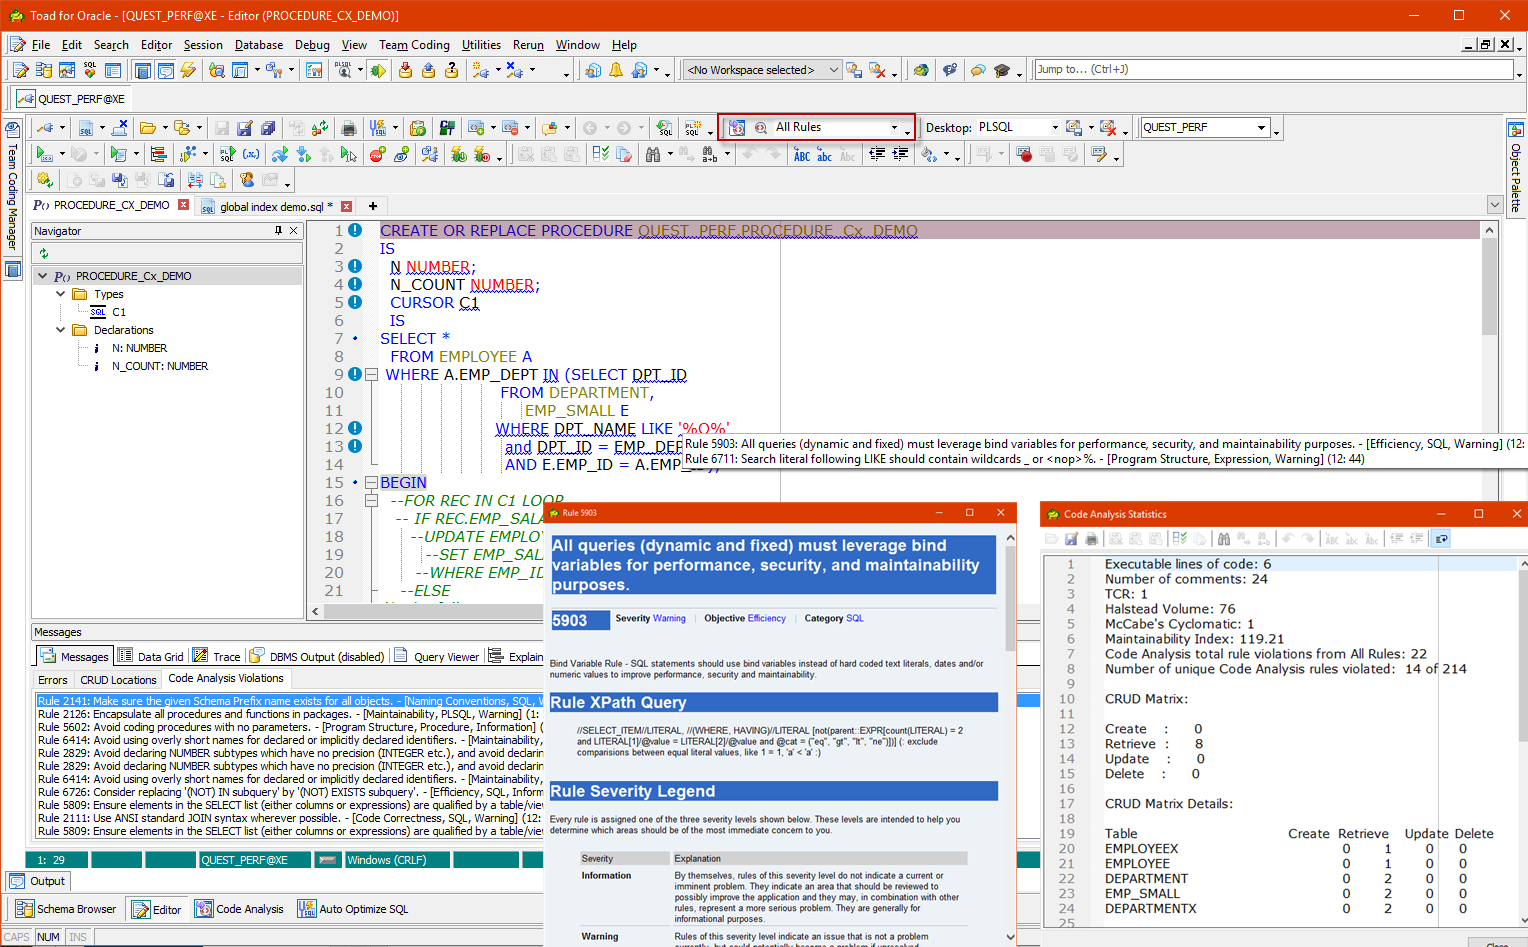Click the Navigator refresh icon
1528x947 pixels.
pyautogui.click(x=44, y=254)
